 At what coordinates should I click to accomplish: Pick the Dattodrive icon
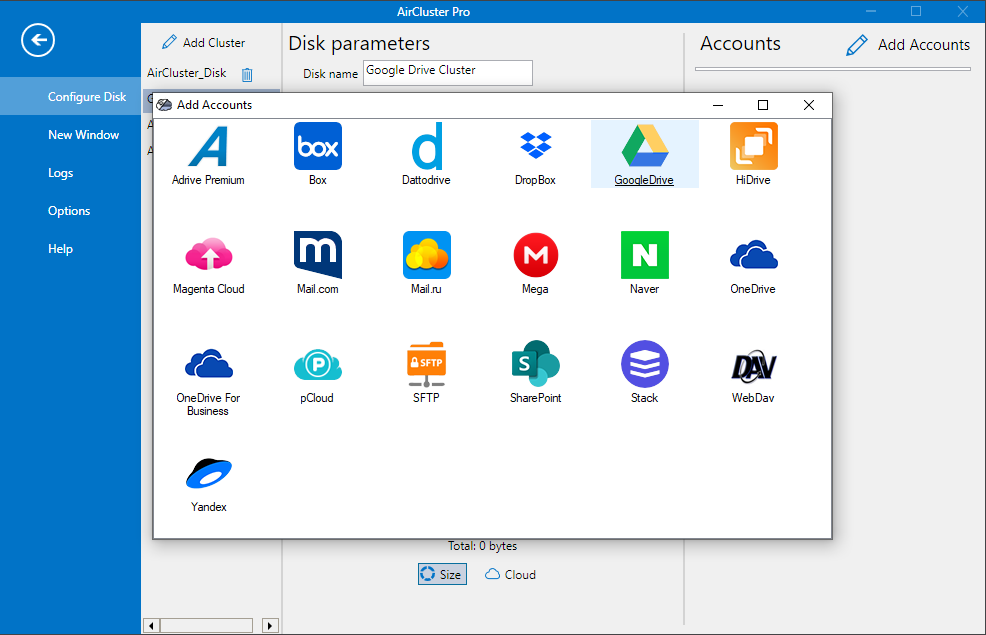point(426,146)
